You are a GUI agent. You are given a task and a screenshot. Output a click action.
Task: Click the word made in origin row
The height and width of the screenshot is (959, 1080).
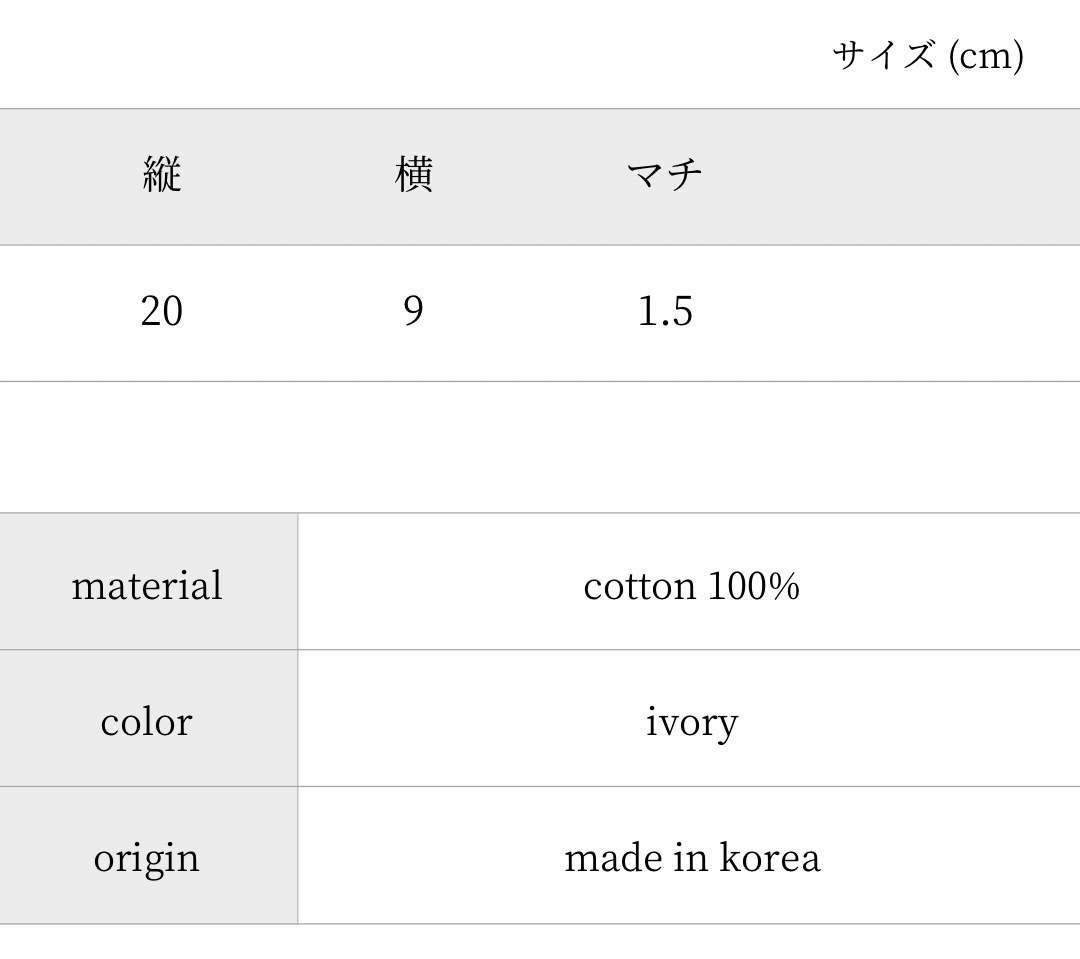pos(612,858)
